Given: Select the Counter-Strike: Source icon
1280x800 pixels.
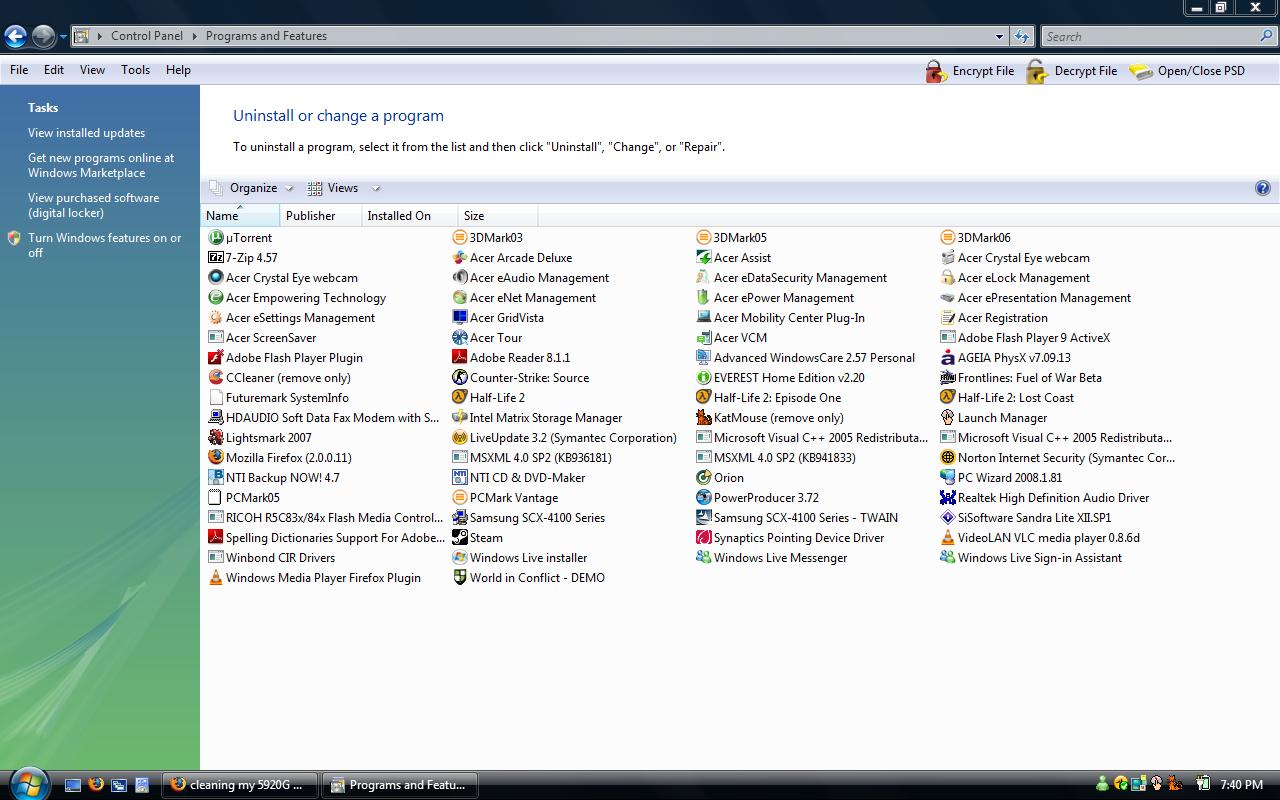Looking at the screenshot, I should 459,378.
